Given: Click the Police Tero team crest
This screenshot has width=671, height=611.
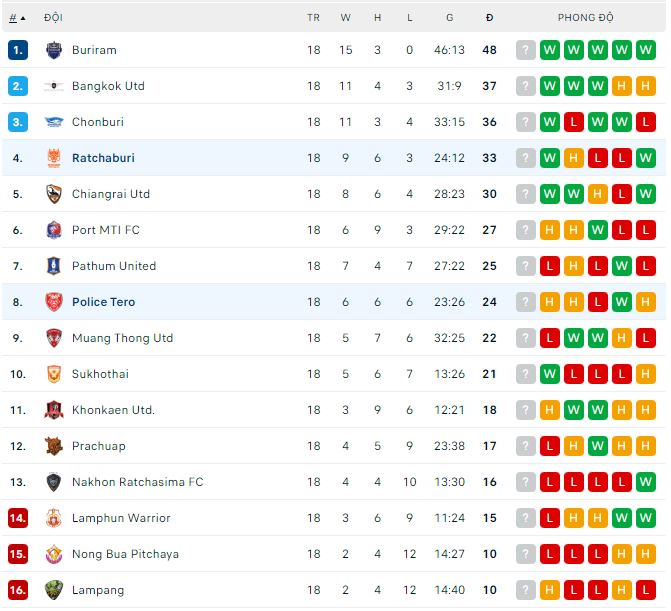Looking at the screenshot, I should [54, 302].
